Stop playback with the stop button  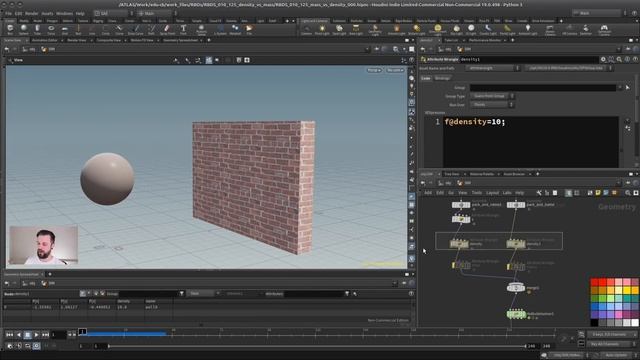pos(27,335)
